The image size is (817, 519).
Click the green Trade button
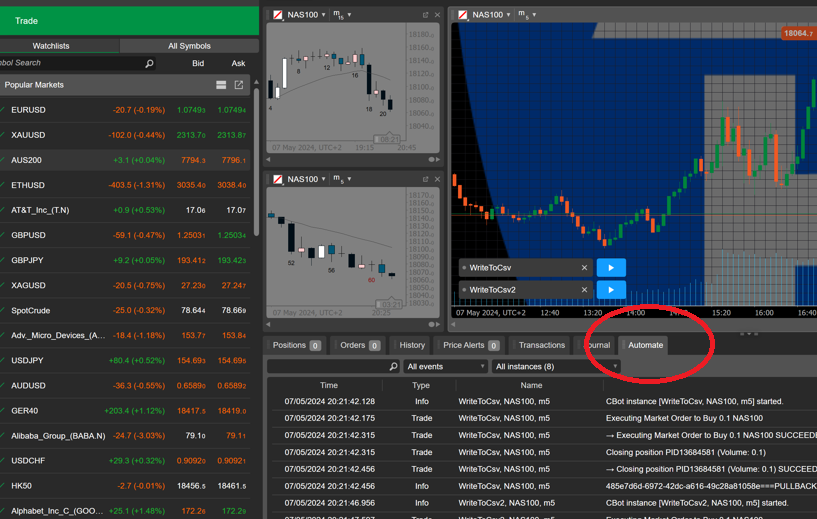(x=129, y=21)
